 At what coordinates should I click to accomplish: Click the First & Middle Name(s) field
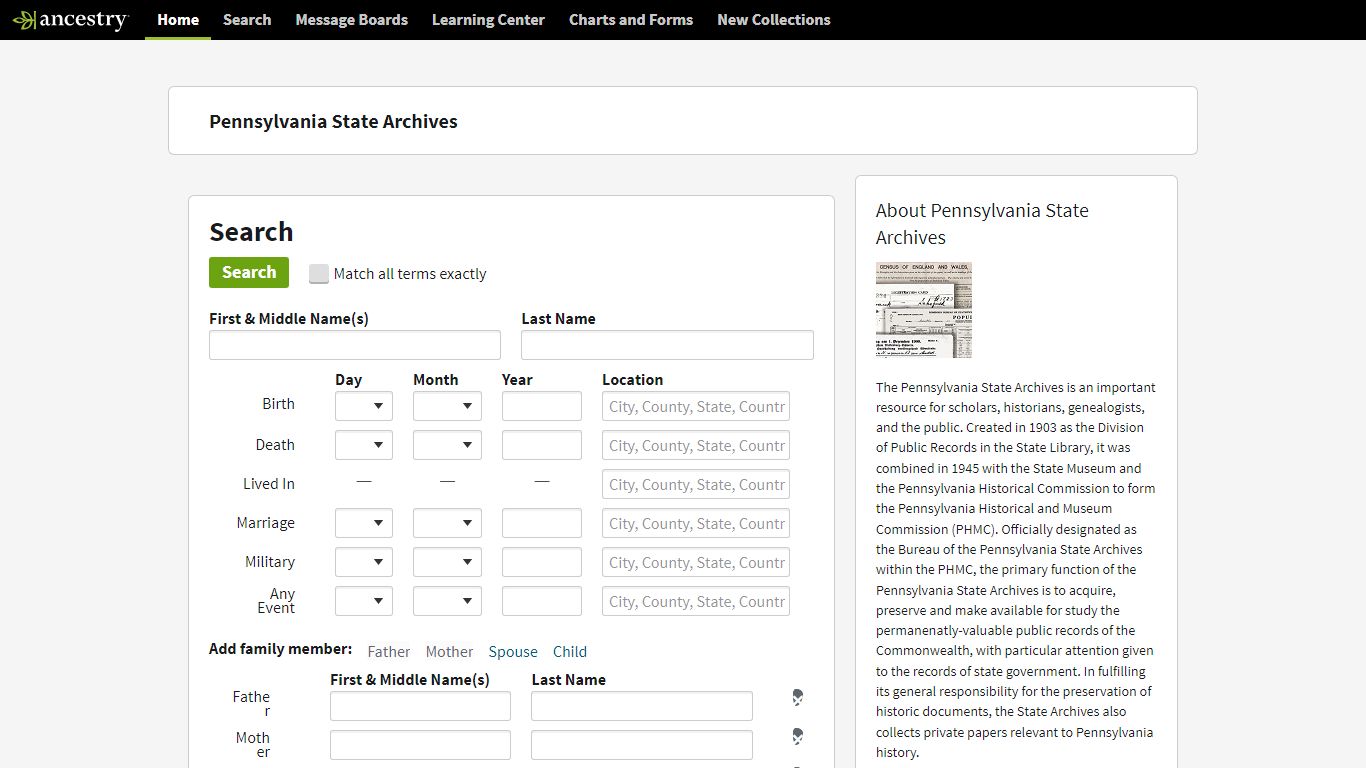tap(355, 345)
